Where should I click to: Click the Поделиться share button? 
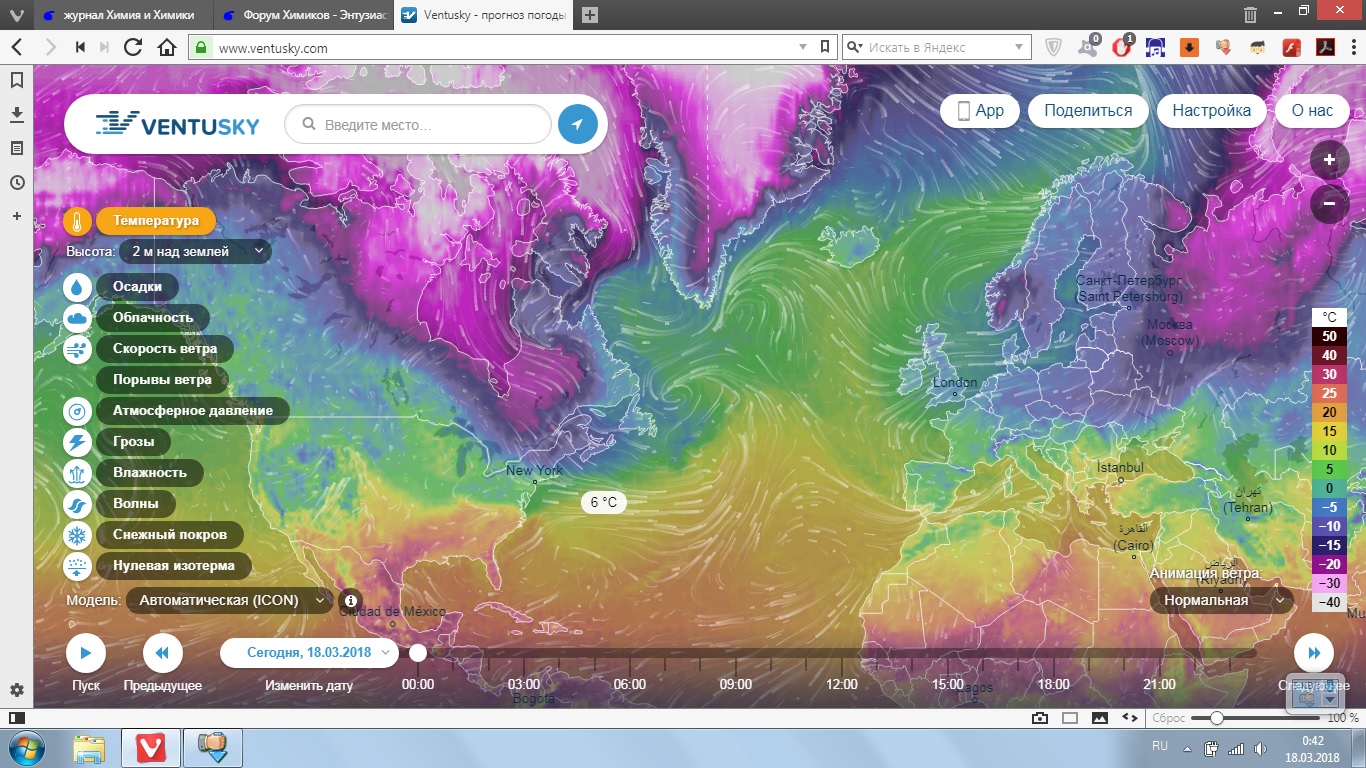pos(1088,111)
